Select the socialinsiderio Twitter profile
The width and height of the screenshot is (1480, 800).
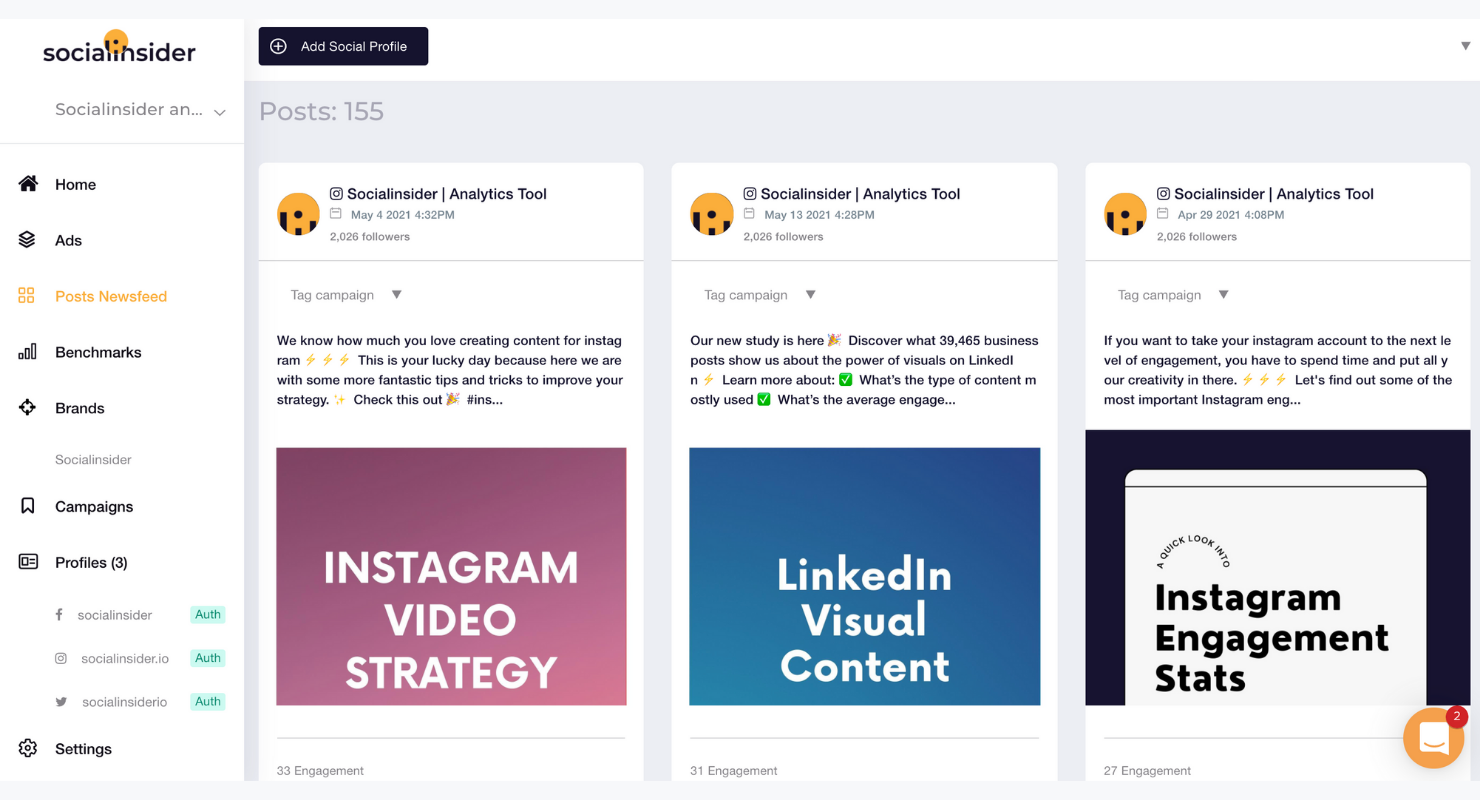[125, 702]
